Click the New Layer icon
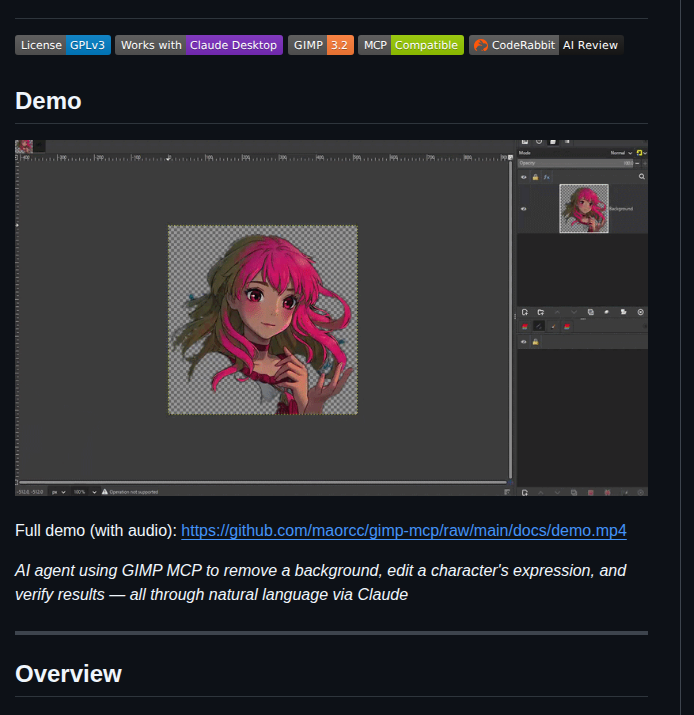The width and height of the screenshot is (694, 715). coord(525,312)
